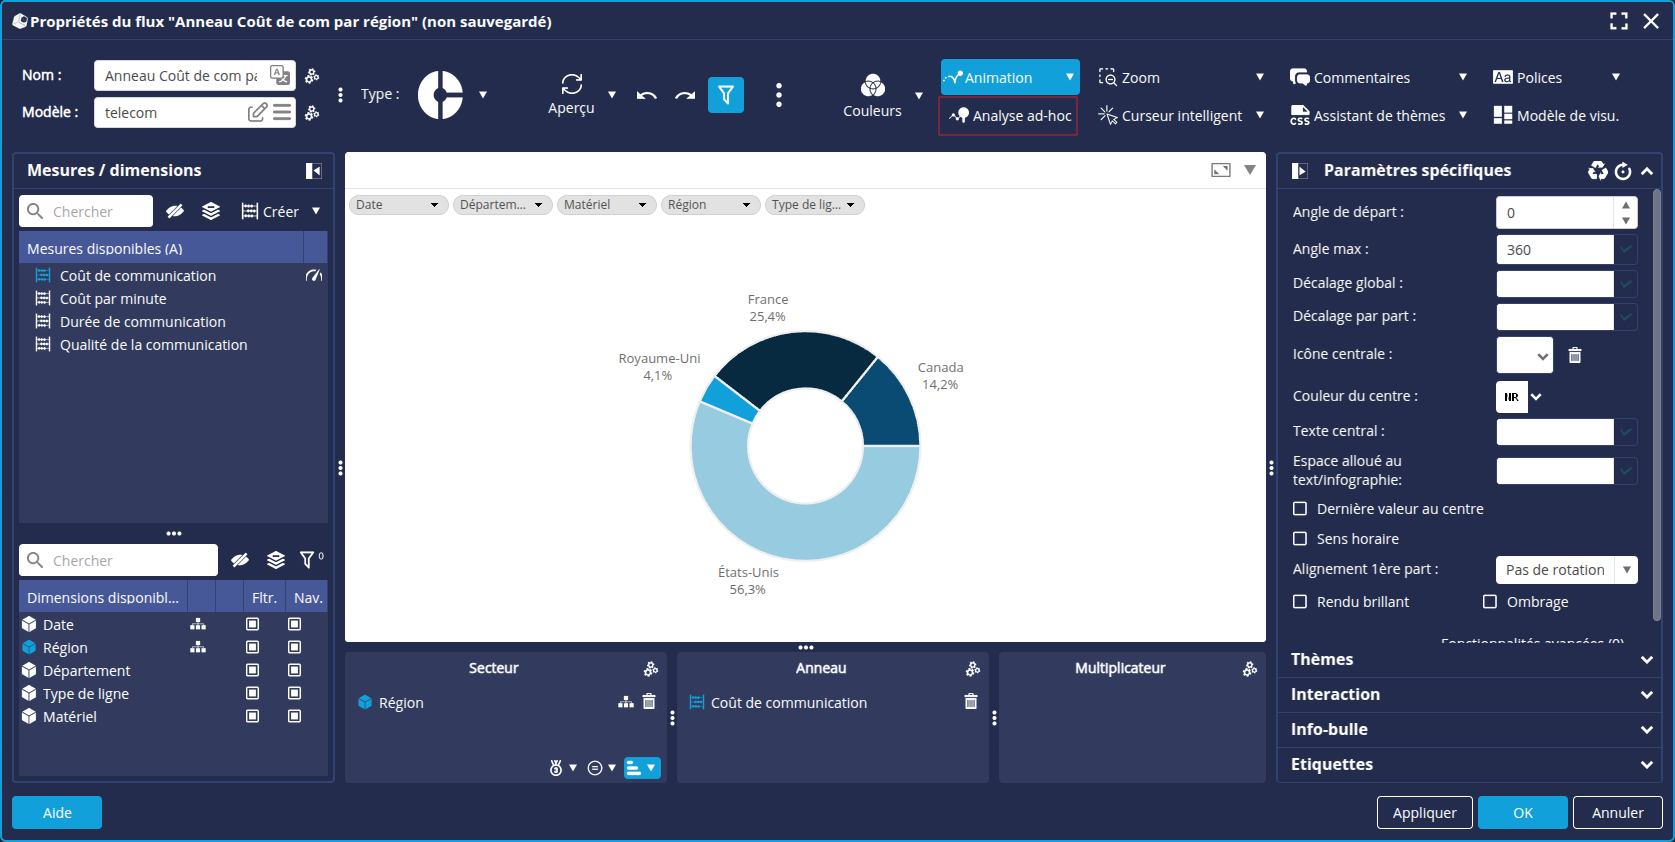Click the Appliquer button
The height and width of the screenshot is (842, 1675).
click(1424, 813)
